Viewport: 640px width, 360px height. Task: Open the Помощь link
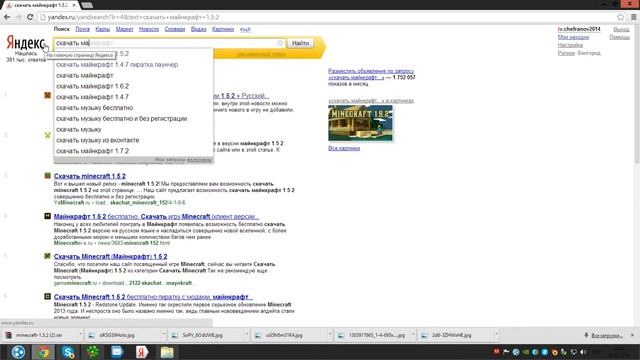pos(619,37)
